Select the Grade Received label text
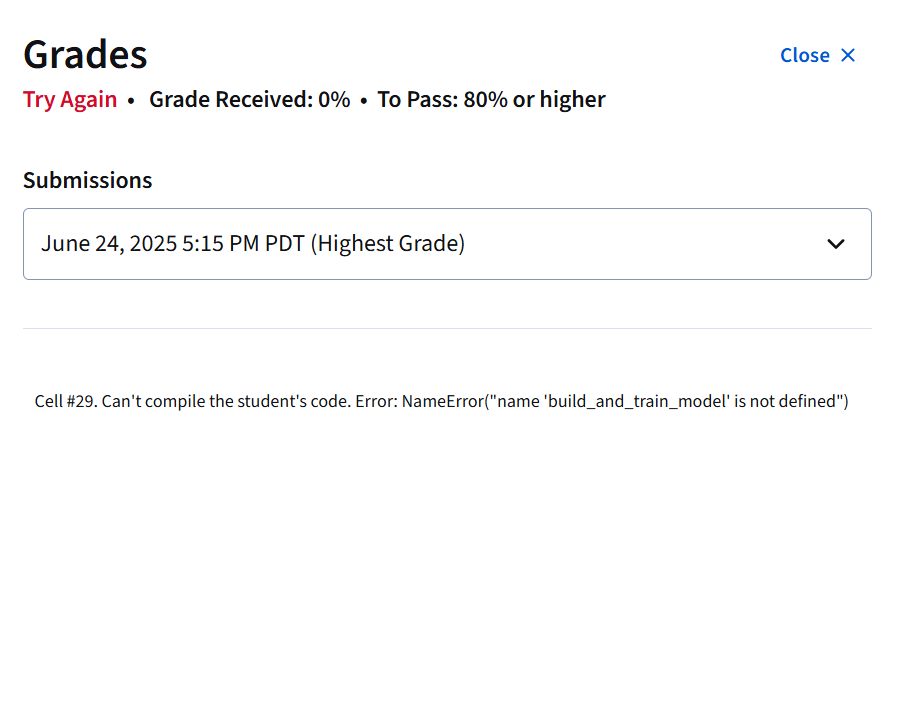Screen dimensions: 916x720 pyautogui.click(x=231, y=99)
